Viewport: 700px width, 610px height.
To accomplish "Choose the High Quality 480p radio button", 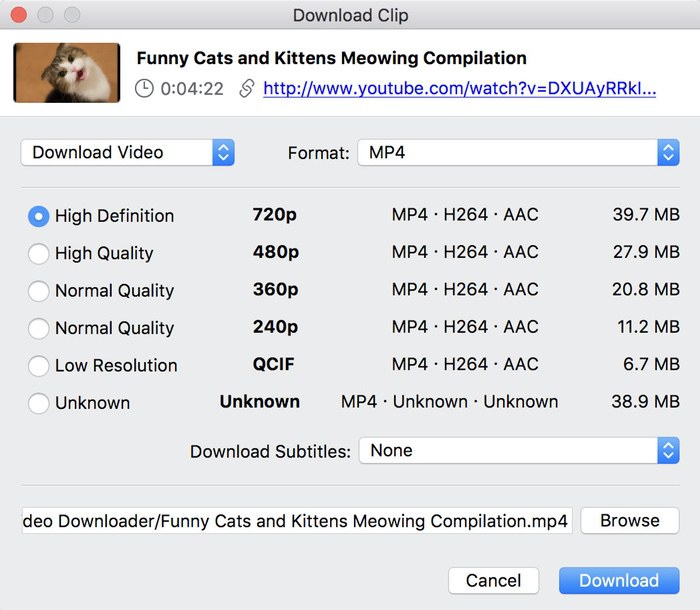I will click(39, 254).
